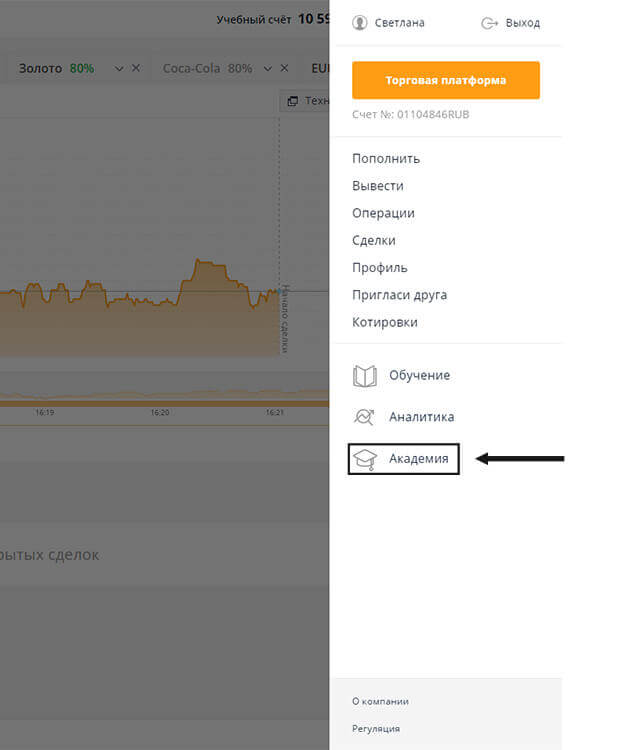Open Операции from the account menu
The image size is (631, 750).
coord(383,213)
